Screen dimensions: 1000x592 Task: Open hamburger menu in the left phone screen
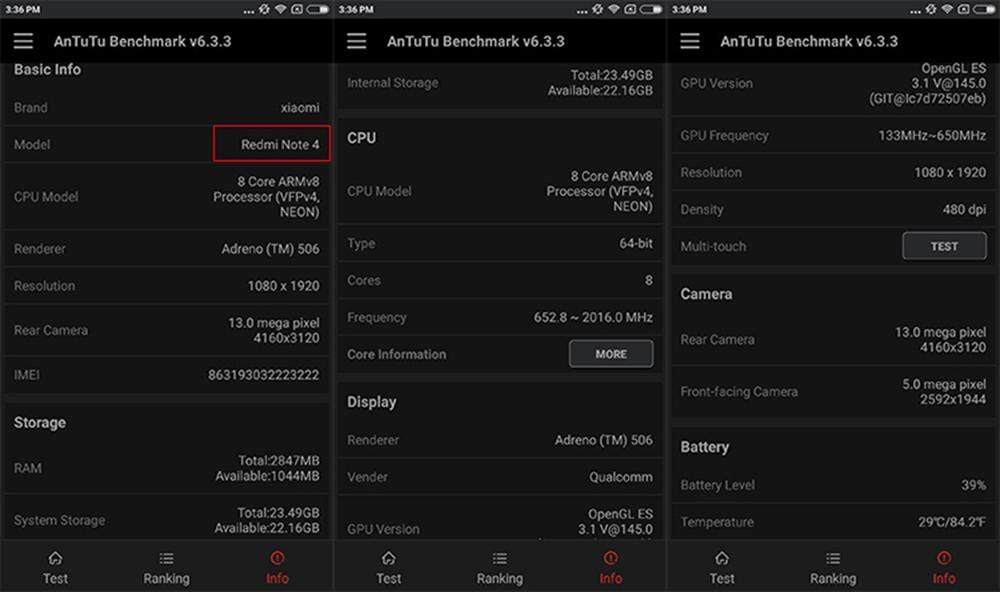[23, 42]
